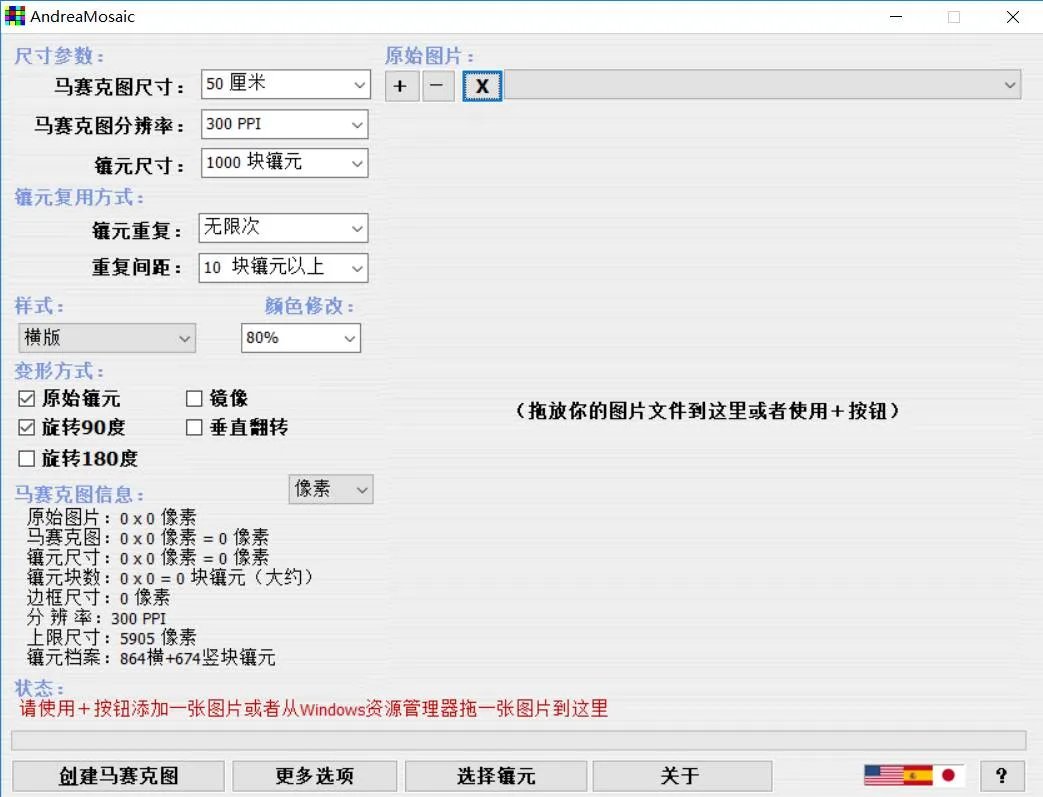Switch language with the Japanese flag
The width and height of the screenshot is (1043, 797).
(x=949, y=775)
